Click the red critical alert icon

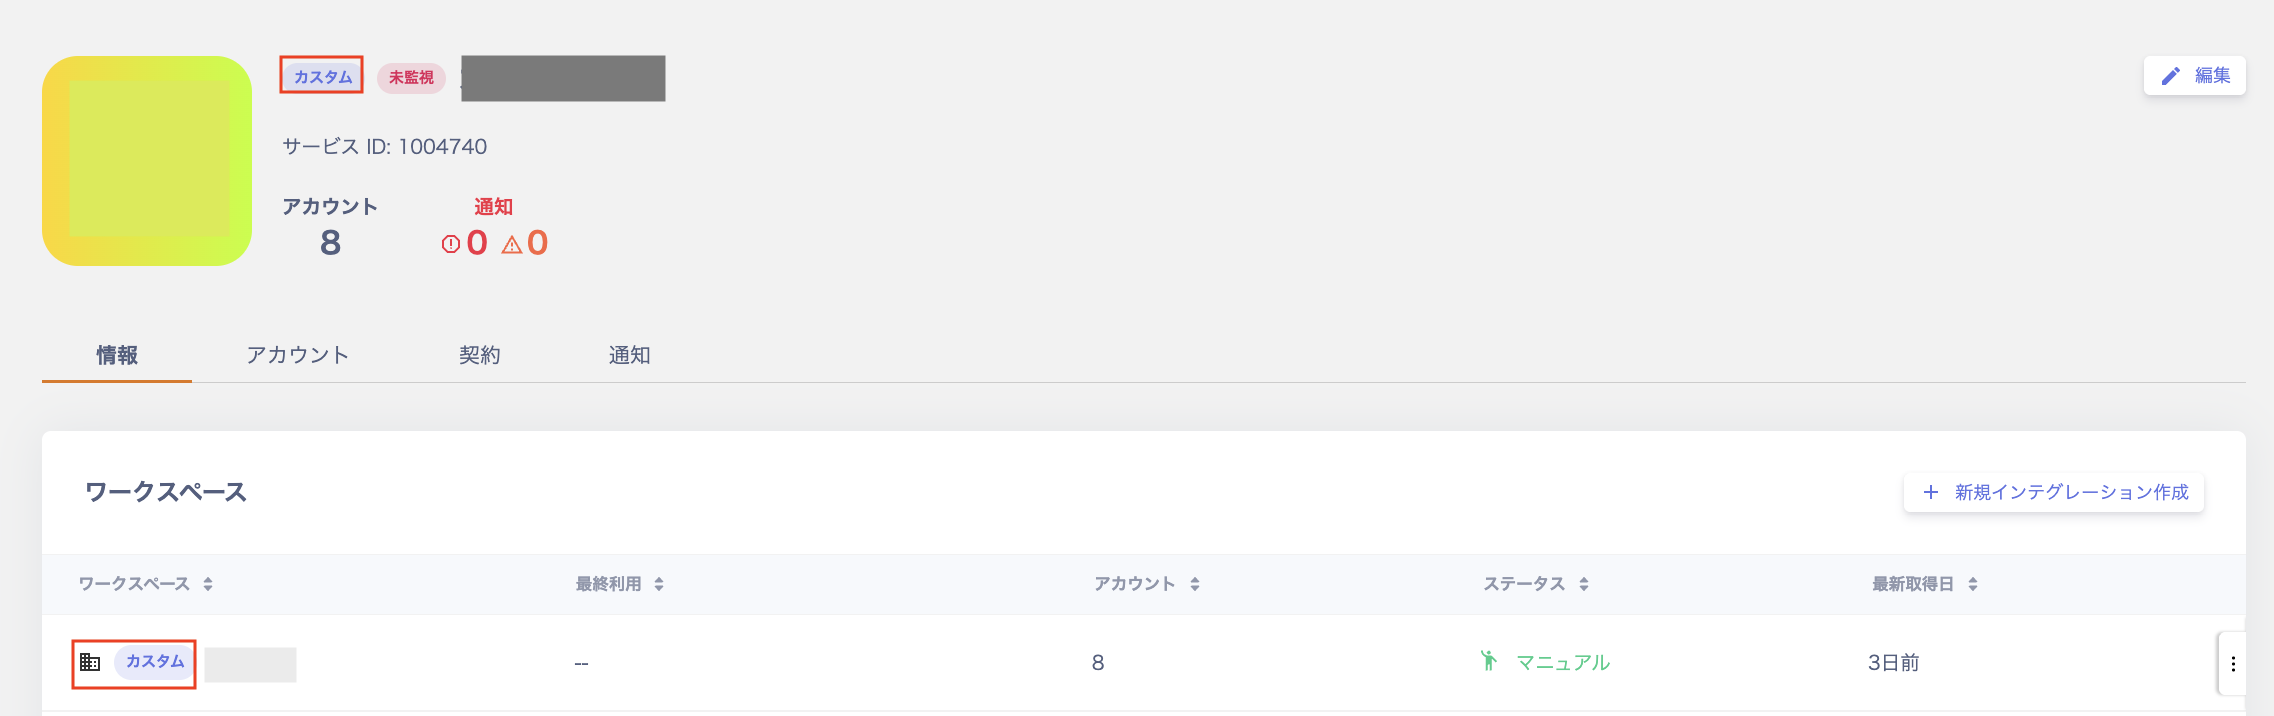tap(451, 243)
